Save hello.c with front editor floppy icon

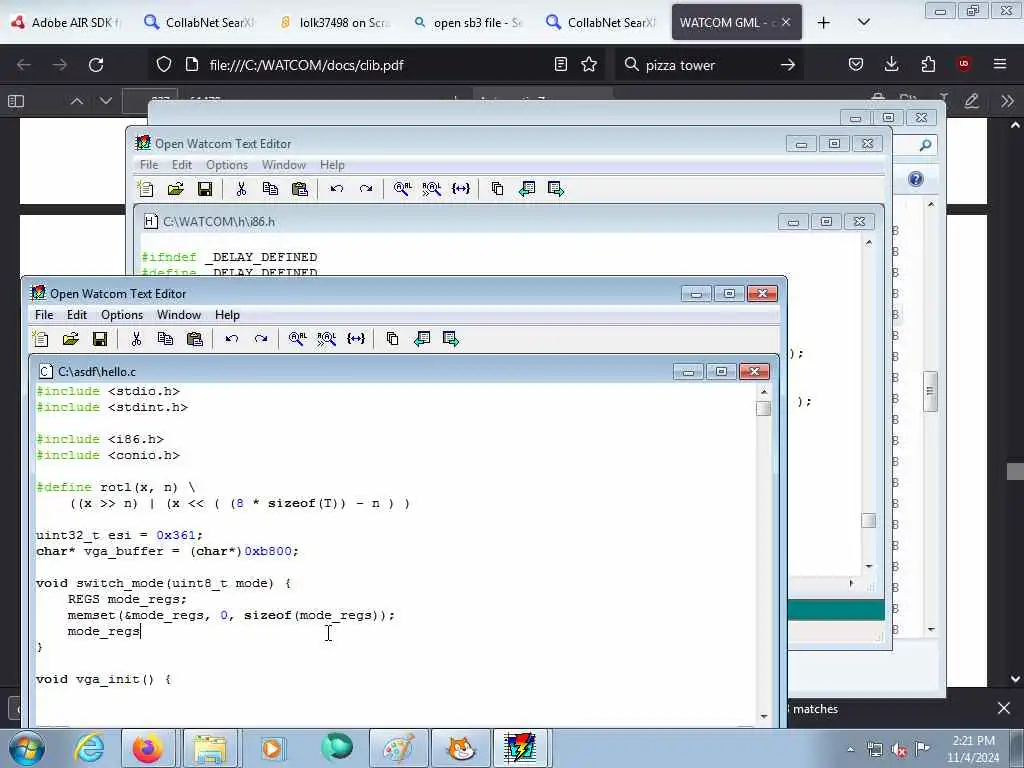click(100, 338)
